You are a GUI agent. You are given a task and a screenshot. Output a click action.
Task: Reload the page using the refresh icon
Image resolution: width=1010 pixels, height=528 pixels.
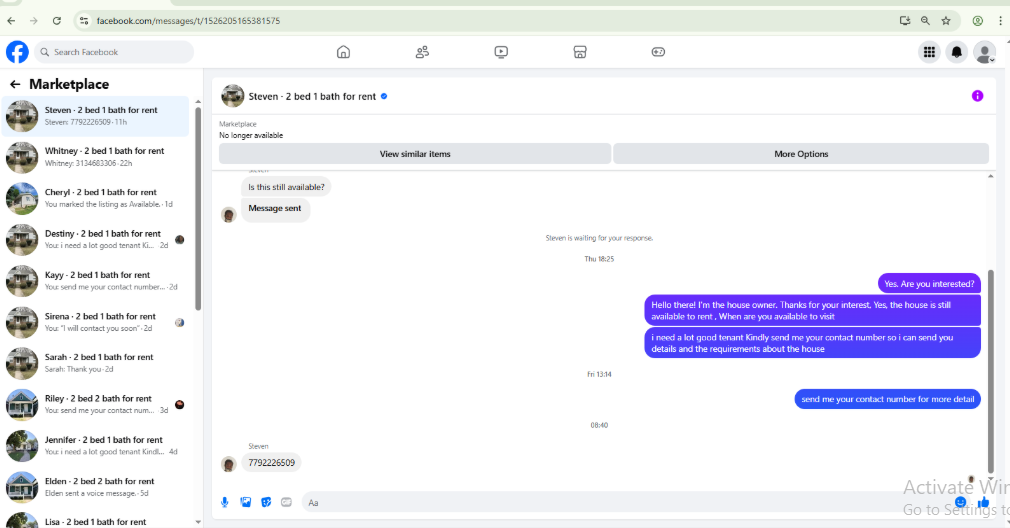[57, 21]
